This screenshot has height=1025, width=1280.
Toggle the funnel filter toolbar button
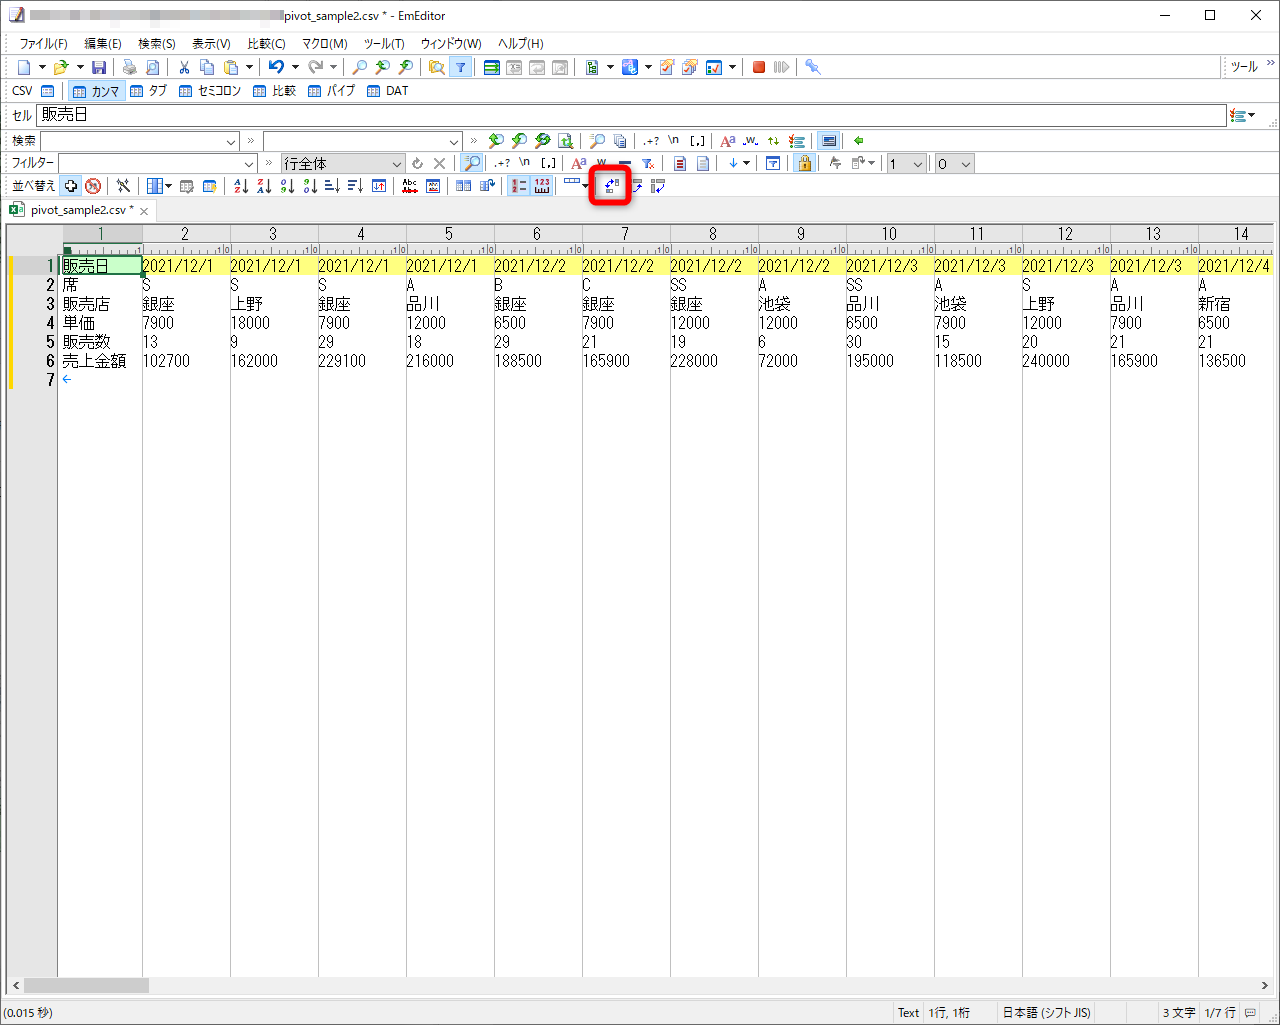click(460, 67)
